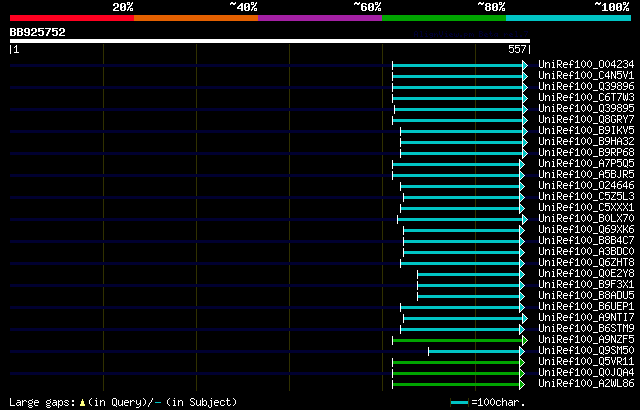Select hit label UniRef100_Q5VR11
The width and height of the screenshot is (640, 410).
586,362
